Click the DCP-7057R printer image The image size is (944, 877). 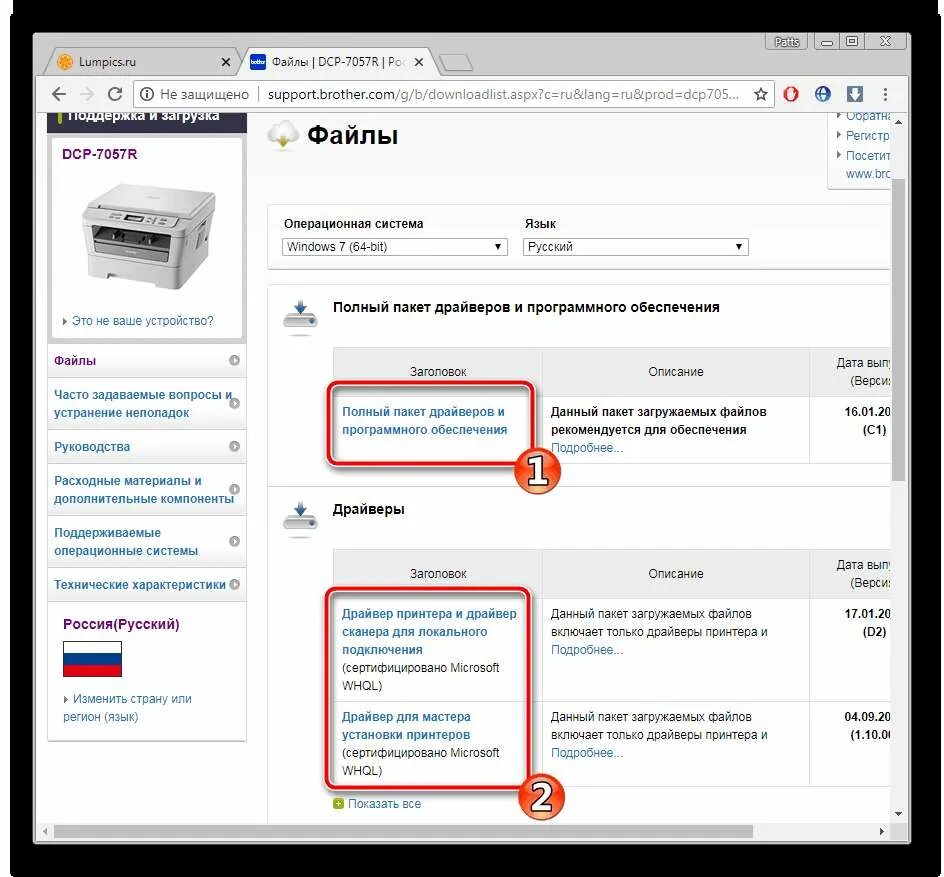pos(148,236)
